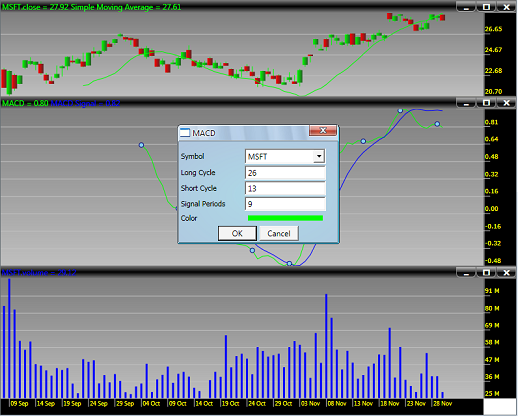Minimize the MSFT price chart panel
The height and width of the screenshot is (416, 518).
click(x=466, y=7)
